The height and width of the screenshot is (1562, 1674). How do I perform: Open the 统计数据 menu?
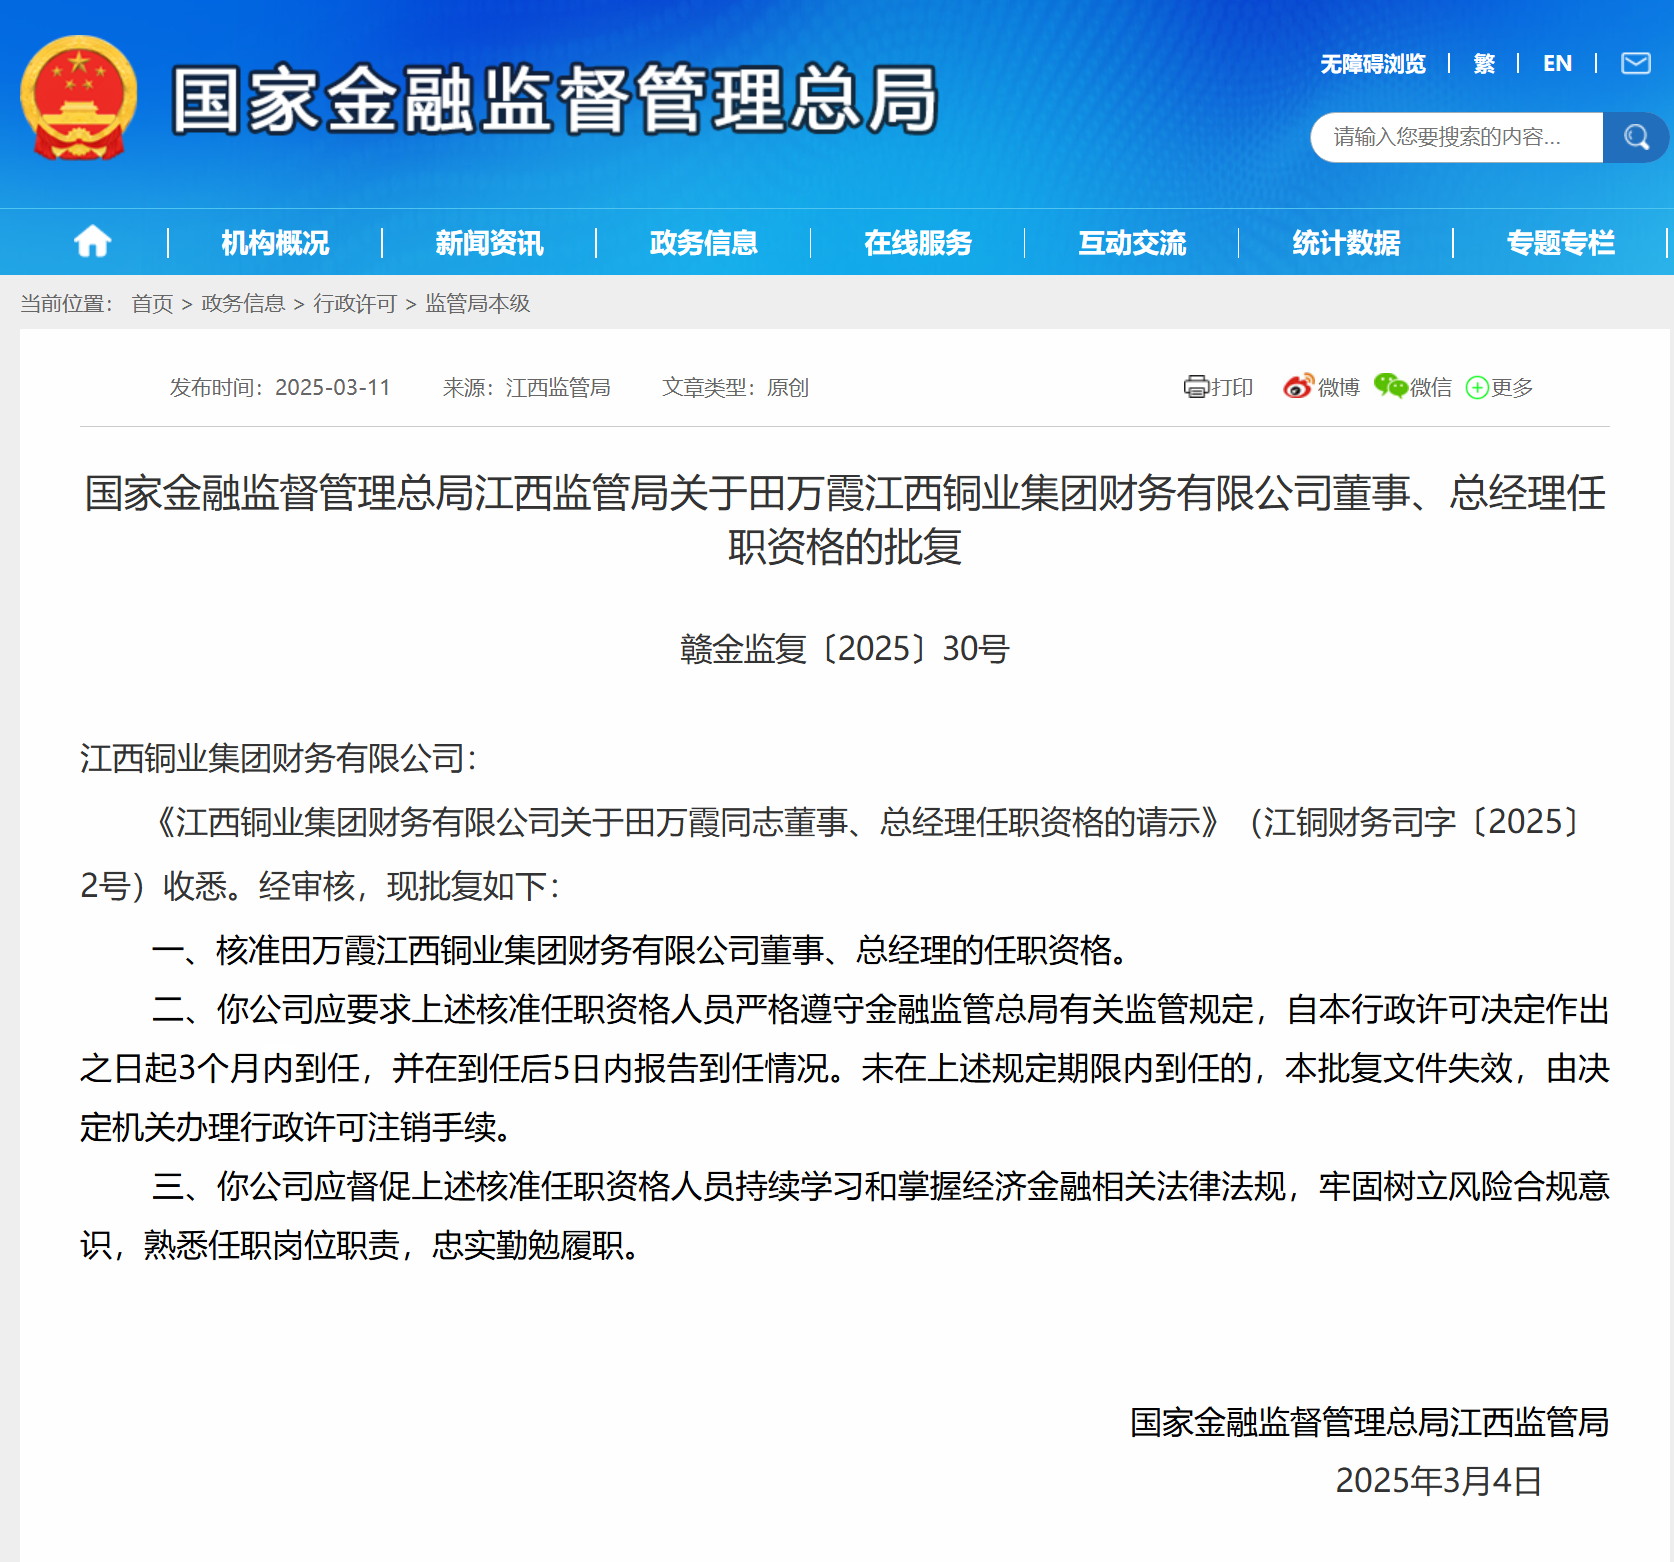[1345, 243]
